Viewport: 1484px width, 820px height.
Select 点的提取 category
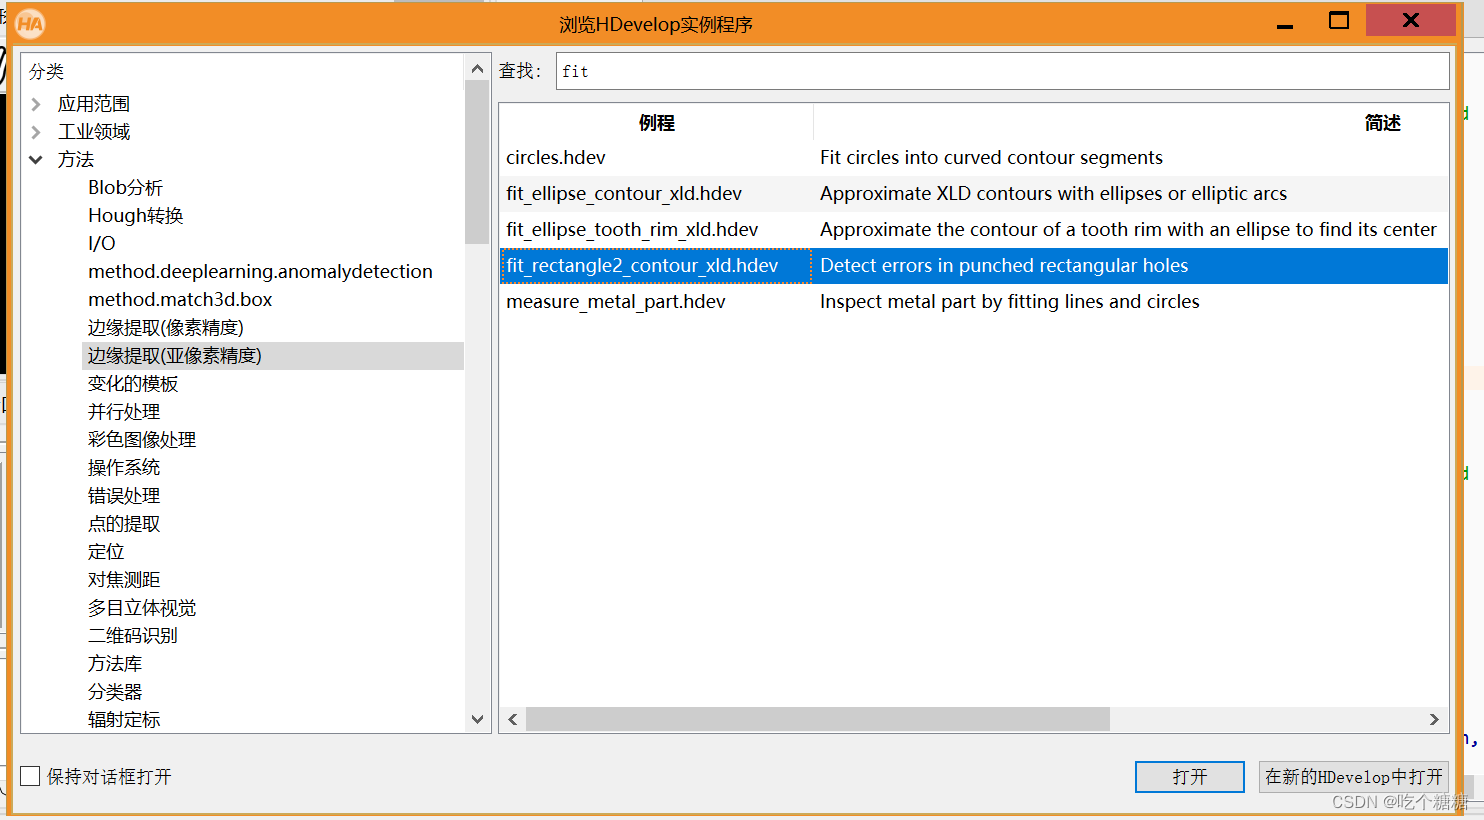[124, 524]
